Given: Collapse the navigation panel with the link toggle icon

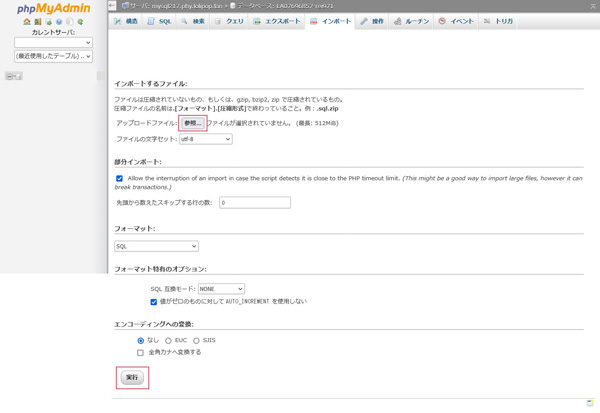Looking at the screenshot, I should pyautogui.click(x=13, y=76).
